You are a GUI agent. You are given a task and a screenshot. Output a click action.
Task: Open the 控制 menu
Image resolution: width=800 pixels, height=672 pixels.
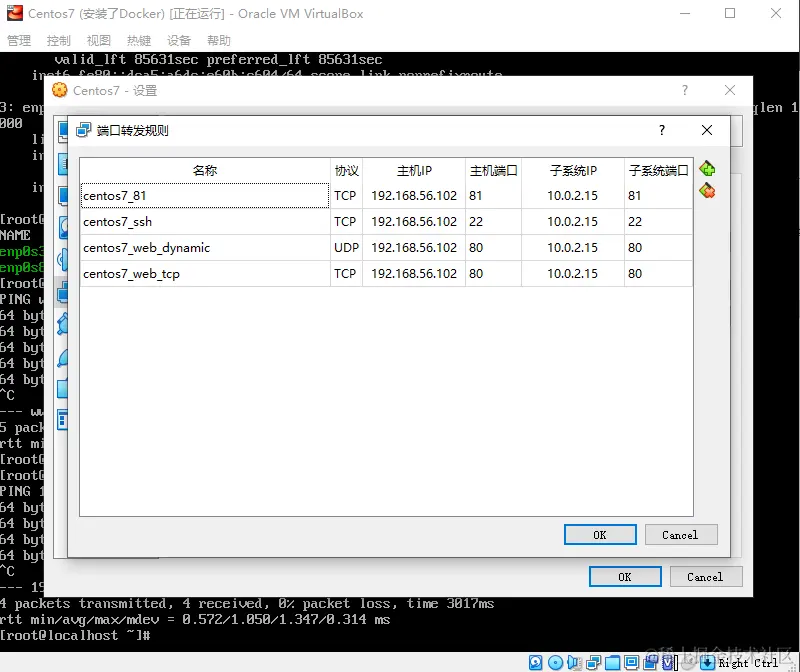click(x=59, y=40)
